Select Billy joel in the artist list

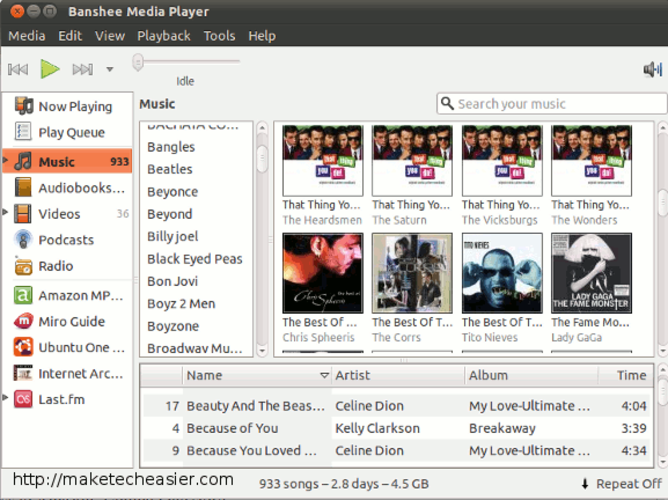(x=173, y=236)
